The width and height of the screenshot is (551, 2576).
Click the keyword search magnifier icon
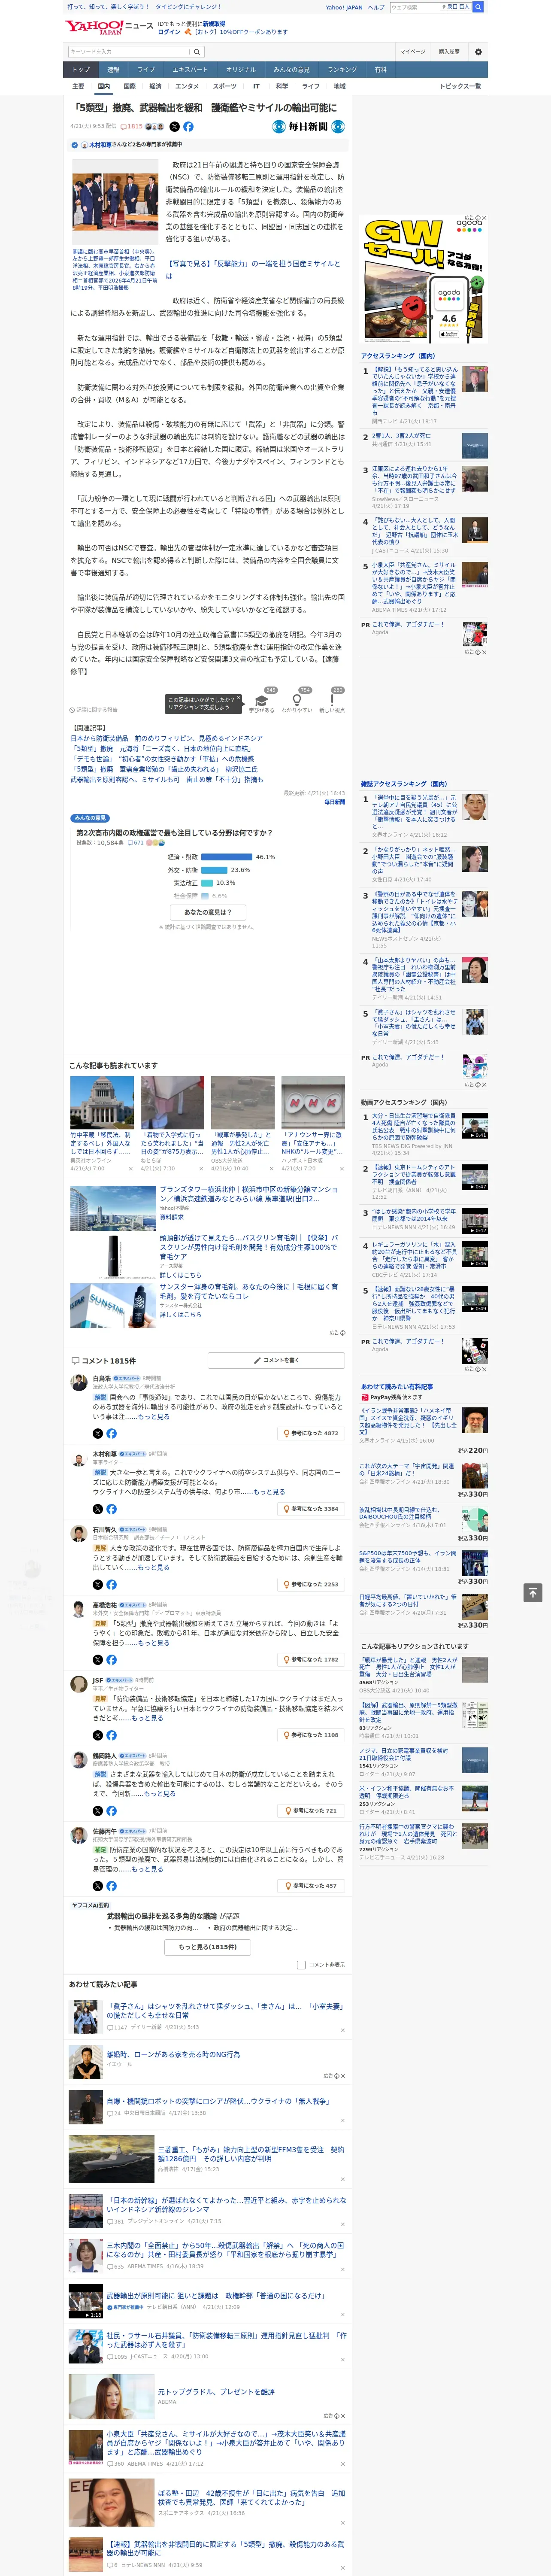pos(197,52)
